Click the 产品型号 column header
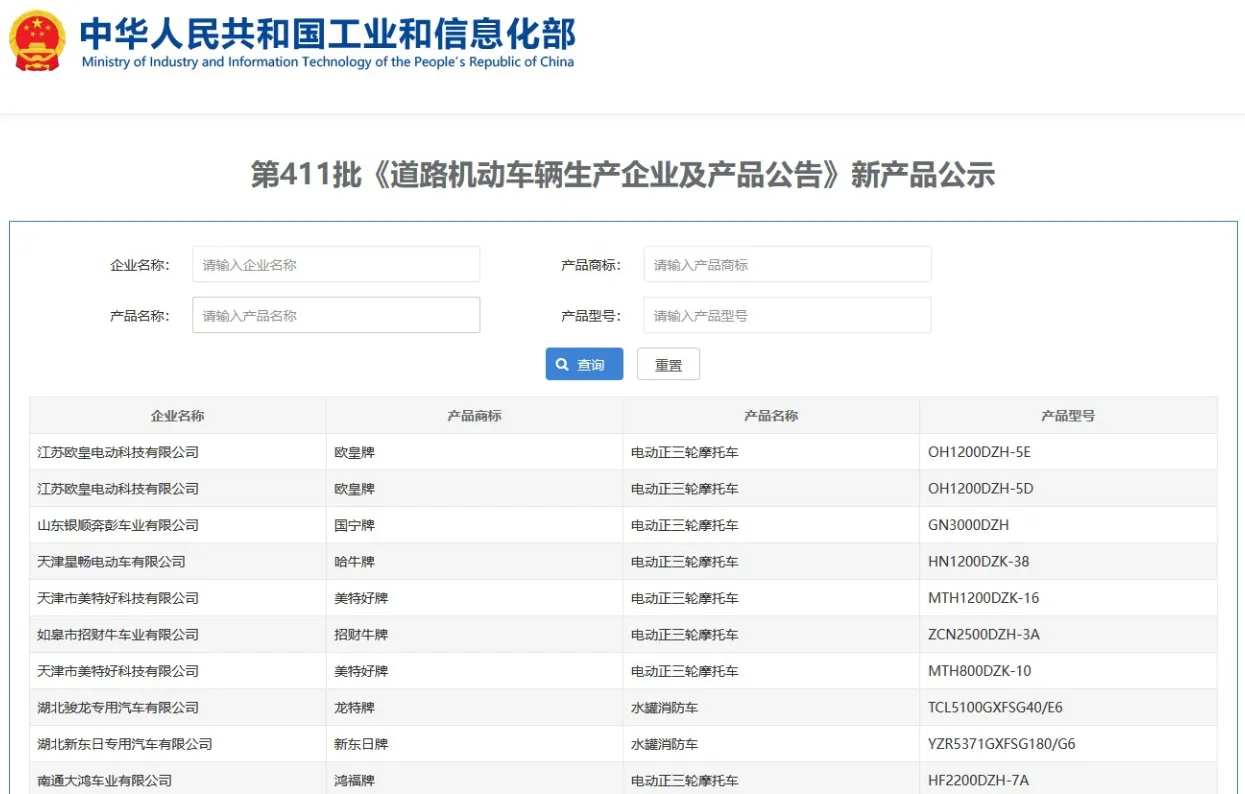The width and height of the screenshot is (1245, 794). tap(1068, 416)
